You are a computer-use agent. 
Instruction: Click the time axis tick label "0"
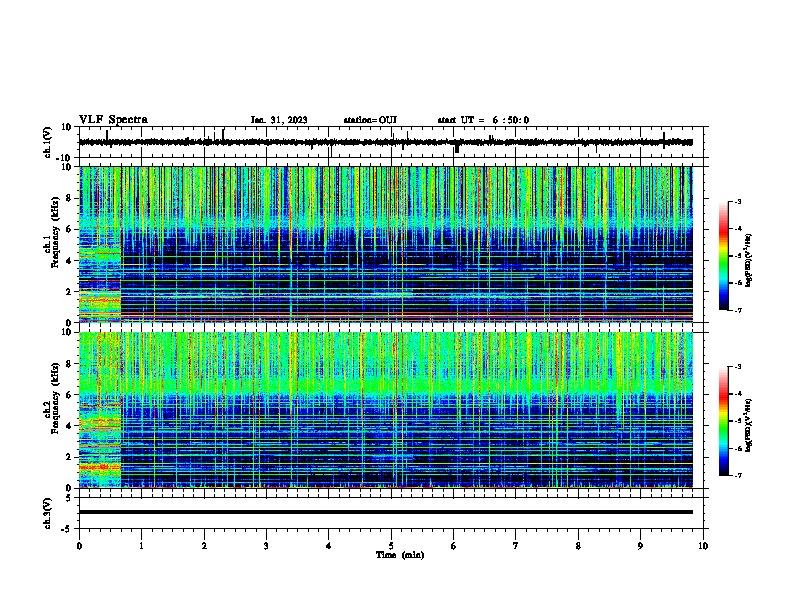[79, 546]
